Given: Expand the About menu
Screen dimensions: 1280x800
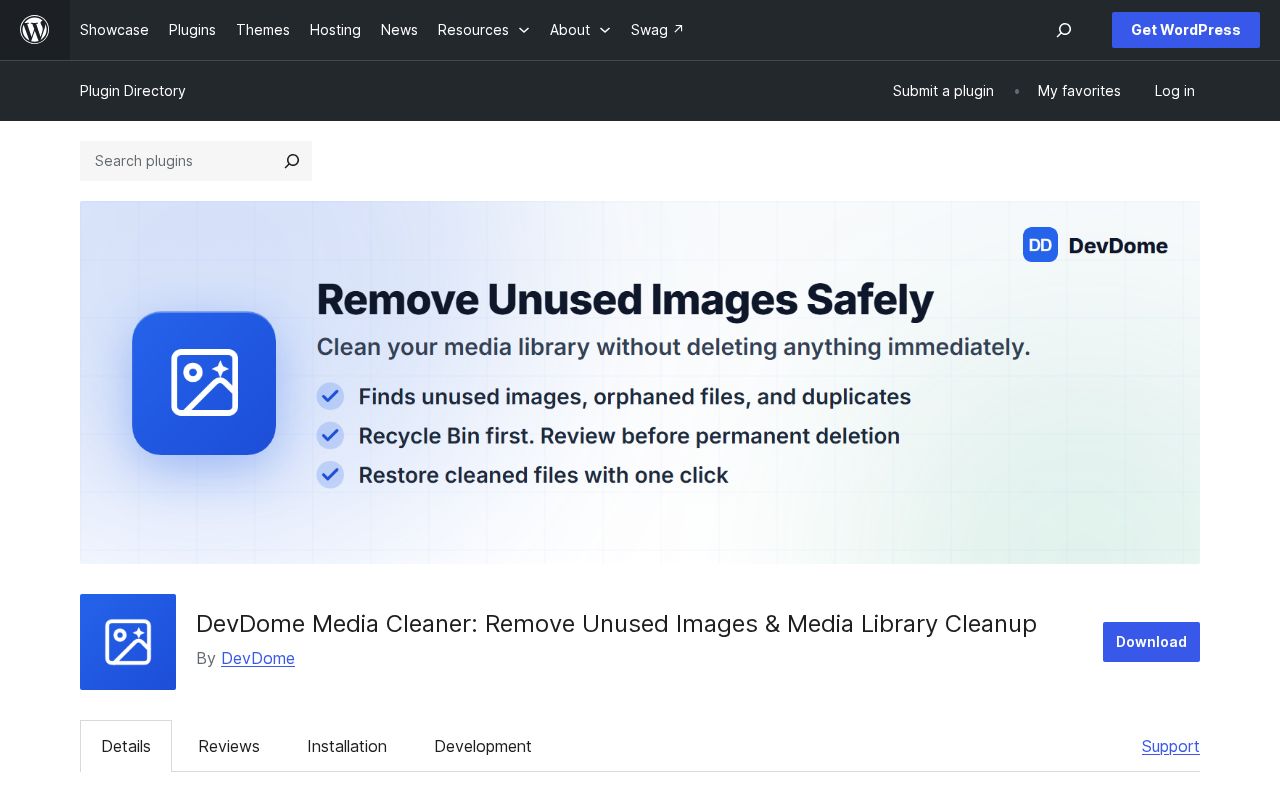Looking at the screenshot, I should click(x=580, y=30).
